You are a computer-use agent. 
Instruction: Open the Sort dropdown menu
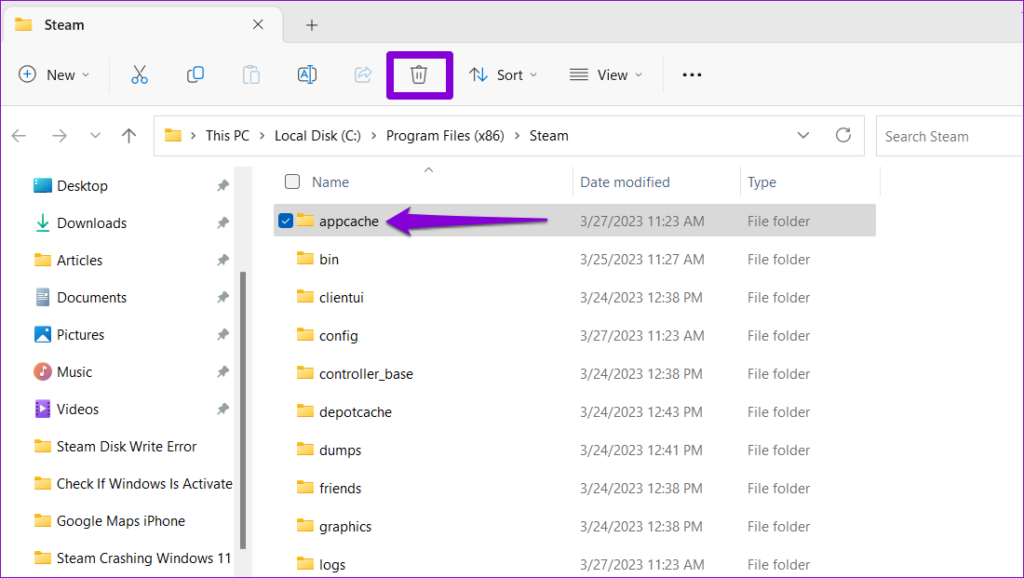pos(503,74)
